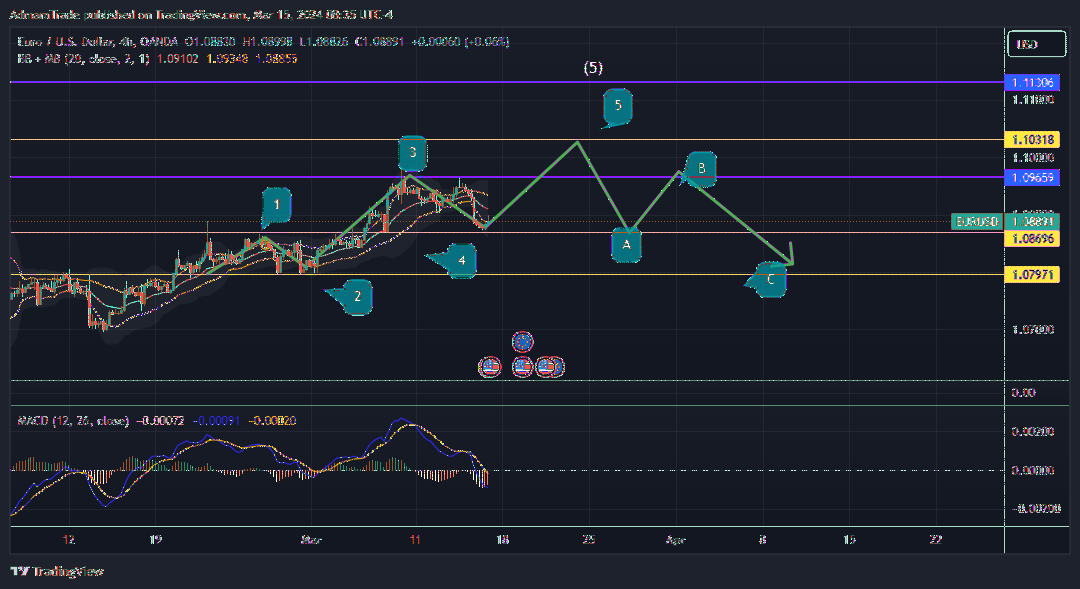The height and width of the screenshot is (589, 1080).
Task: Click the 0.00200 MACD axis tick
Action: coord(1032,432)
